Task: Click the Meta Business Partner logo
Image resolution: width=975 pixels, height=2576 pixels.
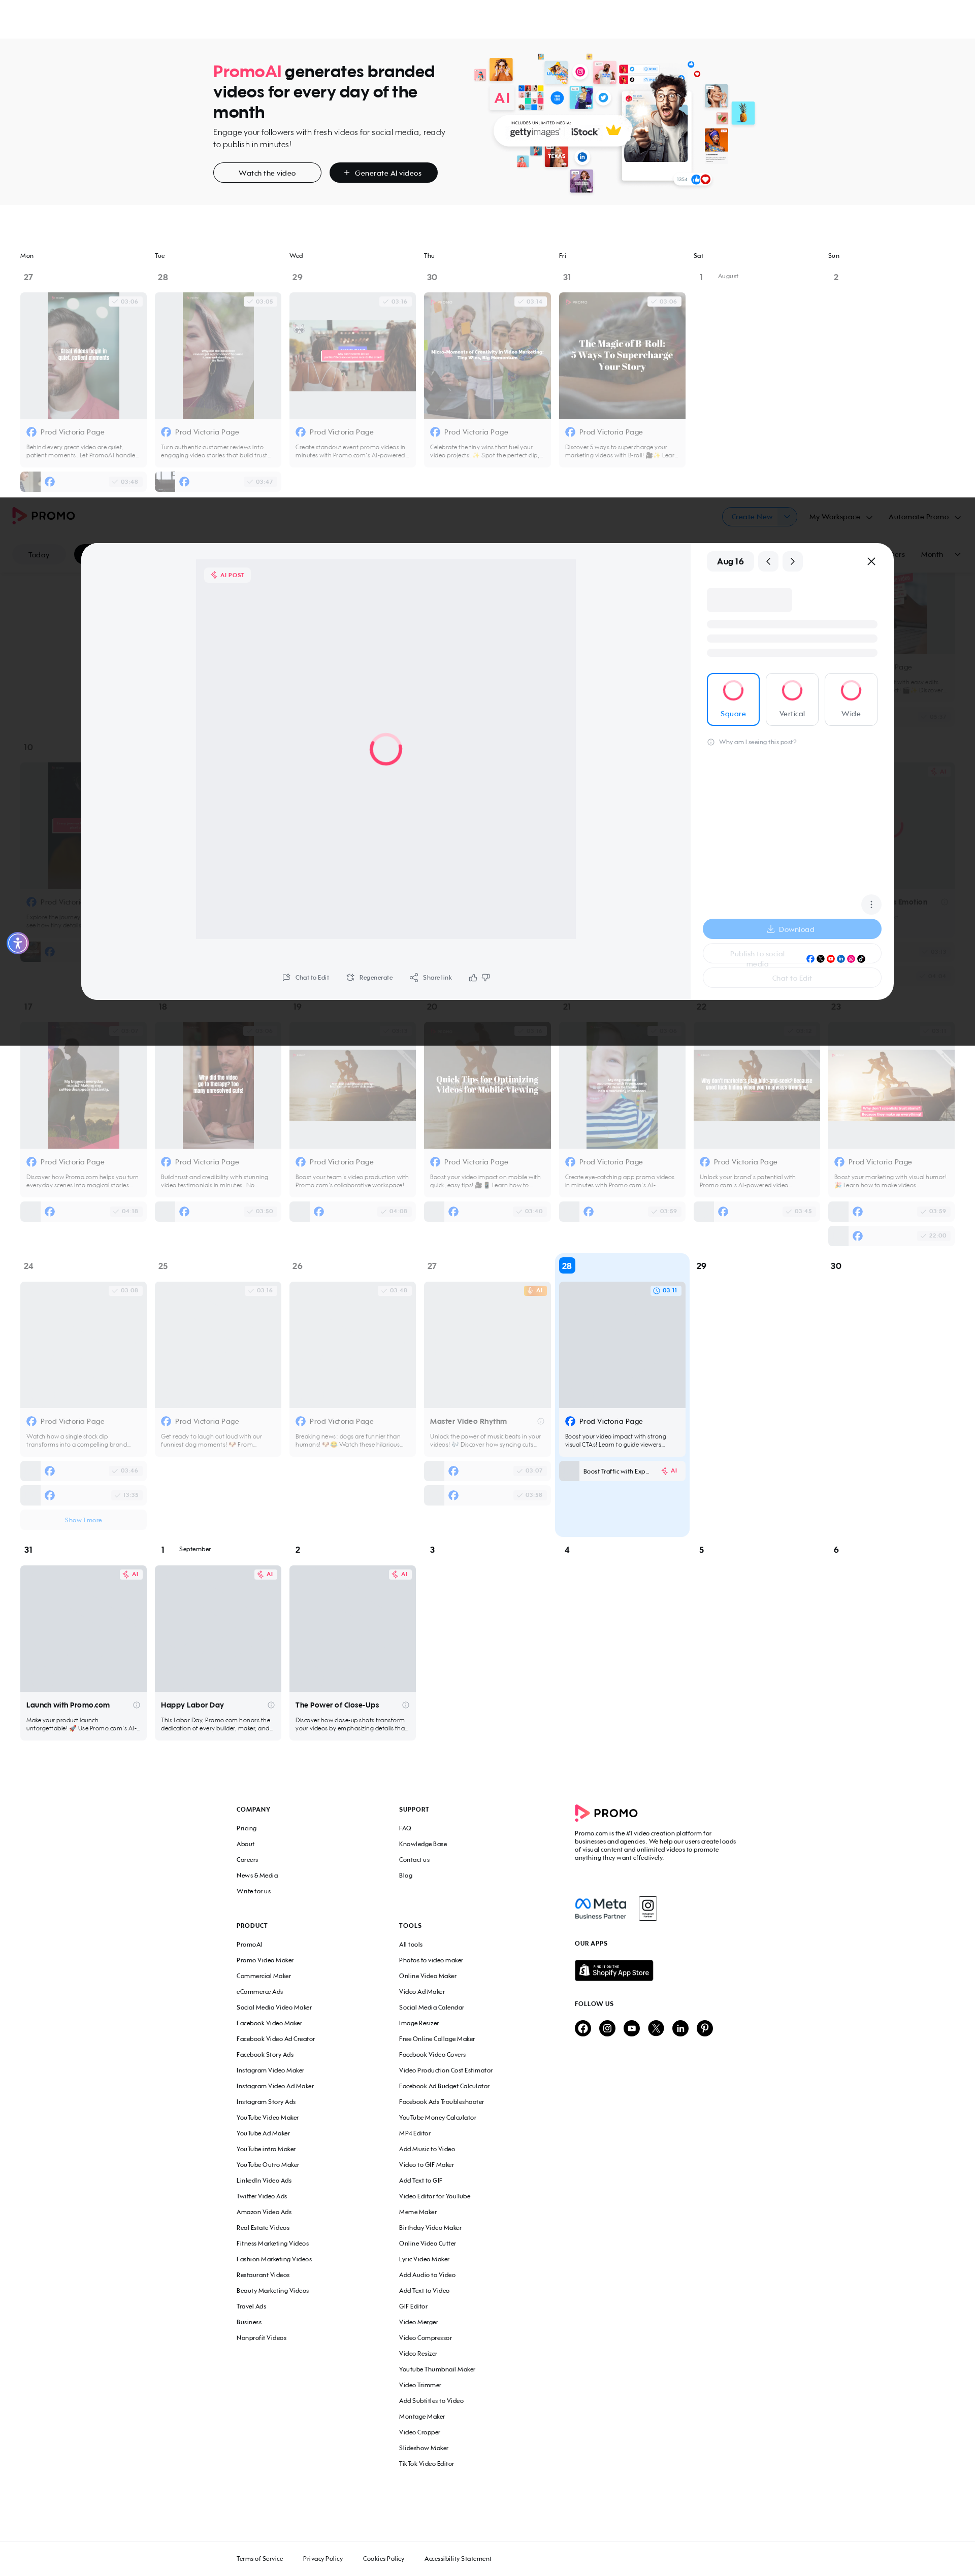Action: coord(601,1908)
